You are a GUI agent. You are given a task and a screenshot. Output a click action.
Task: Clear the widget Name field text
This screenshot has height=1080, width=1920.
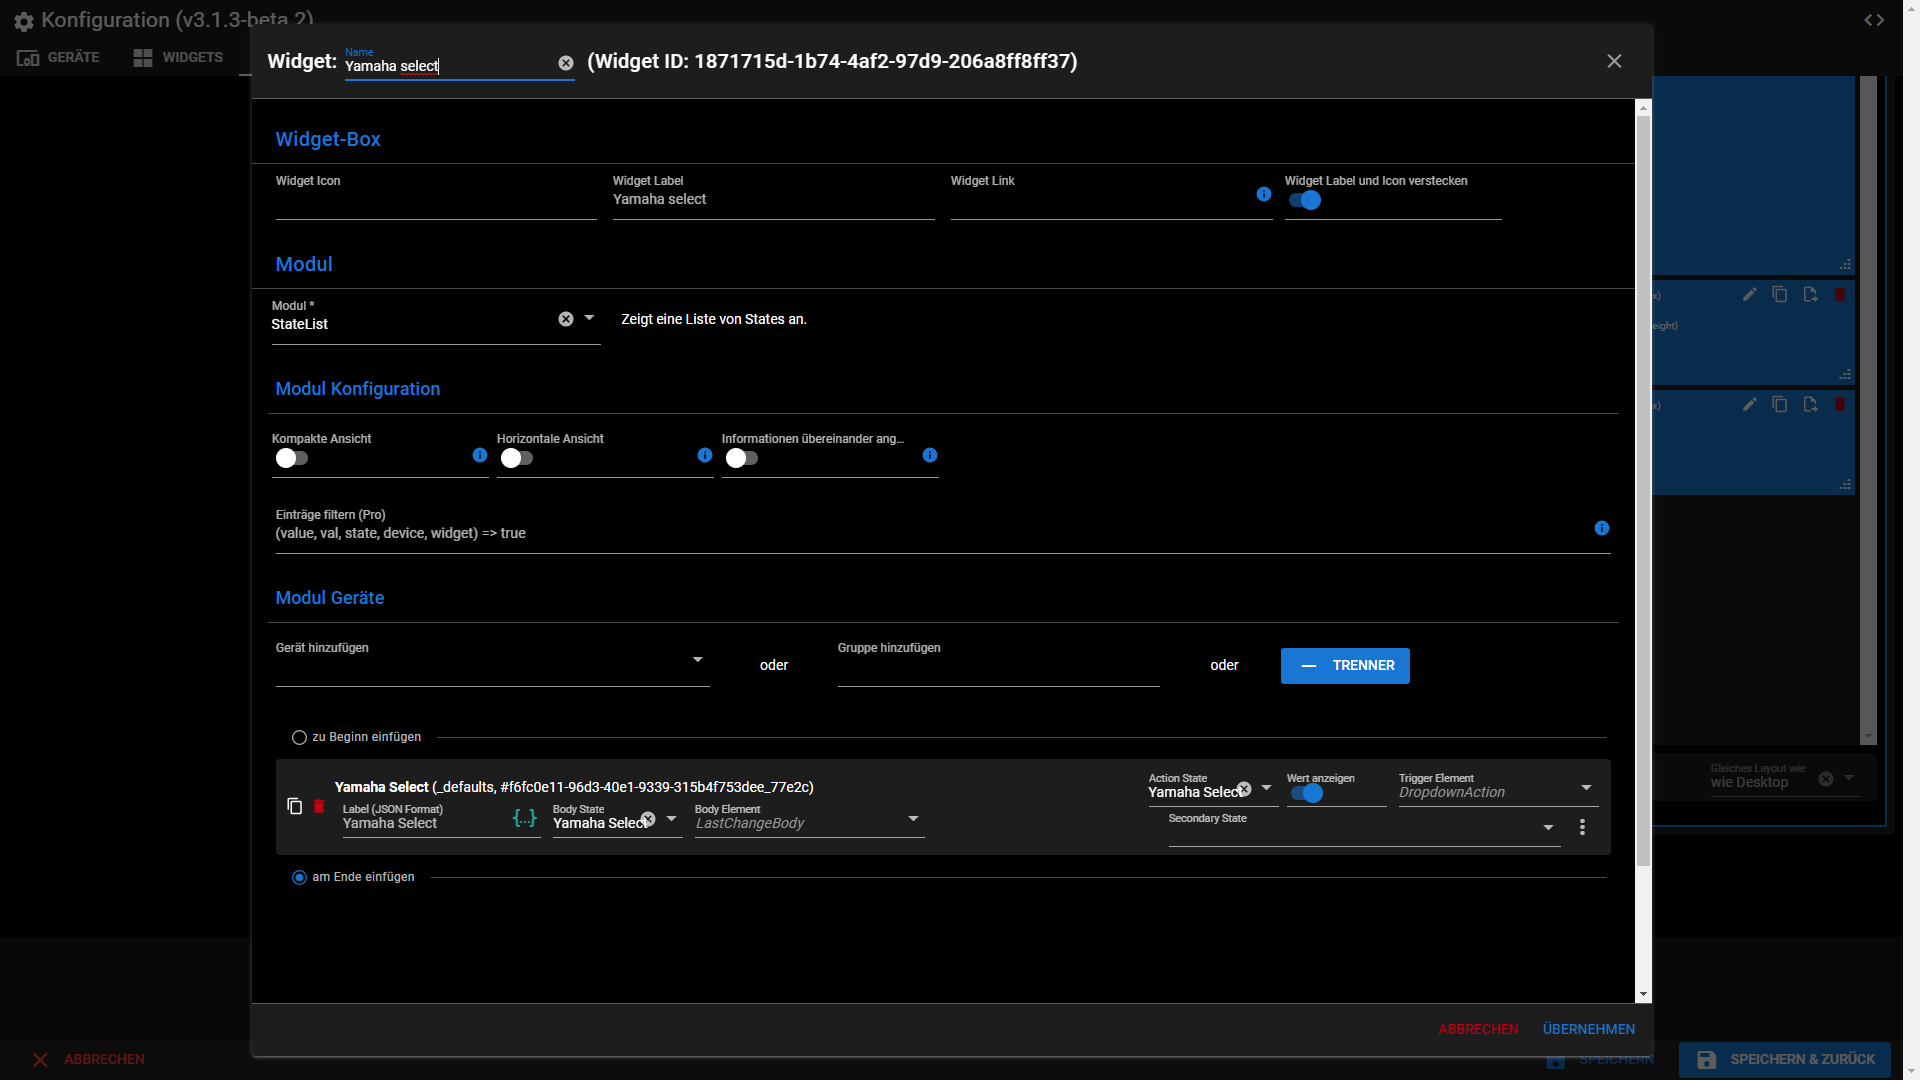coord(566,63)
